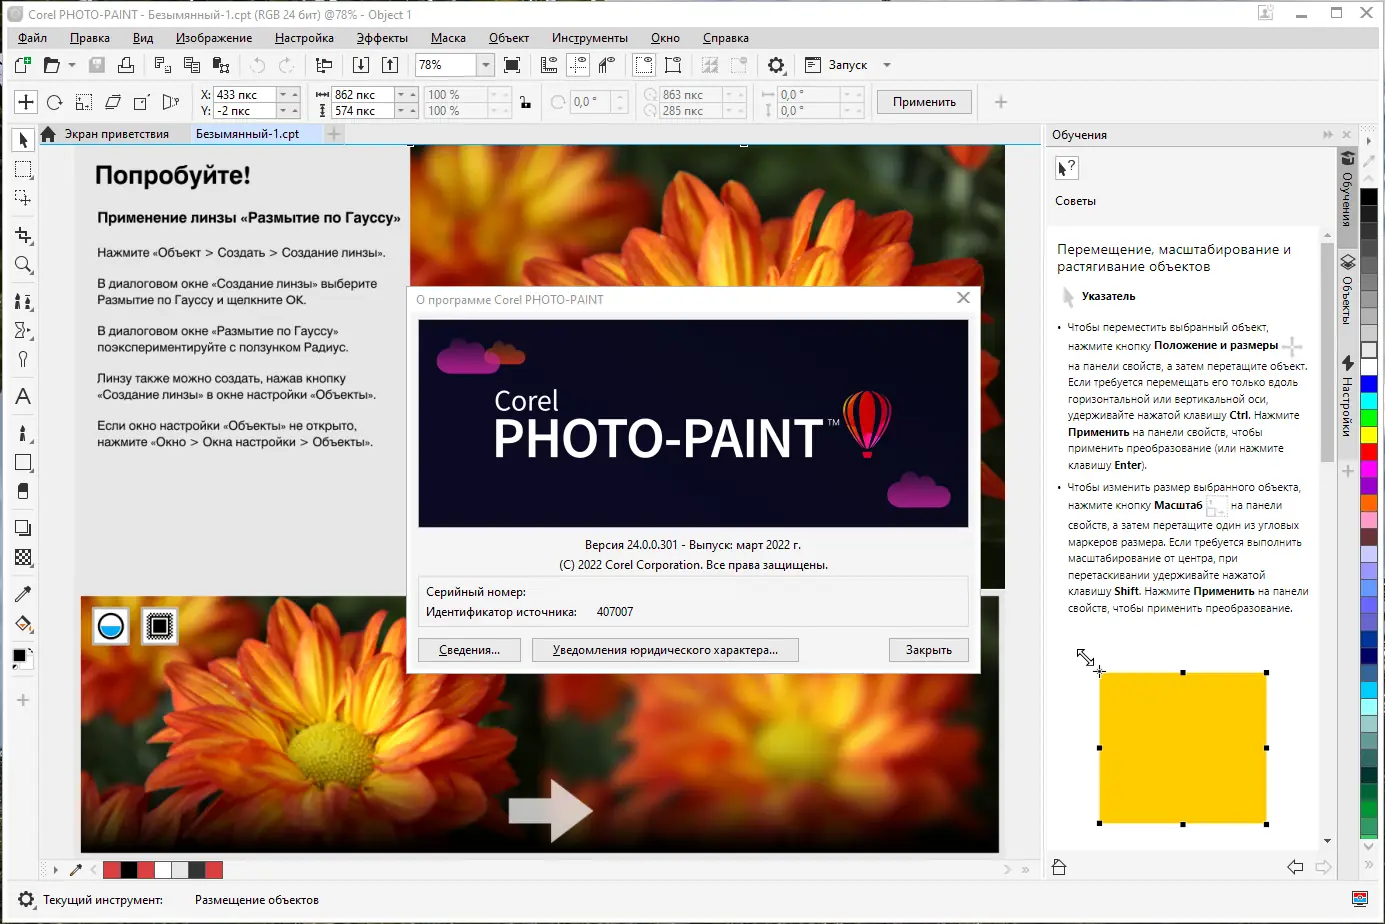The image size is (1385, 924).
Task: Open the Объект menu
Action: [x=509, y=37]
